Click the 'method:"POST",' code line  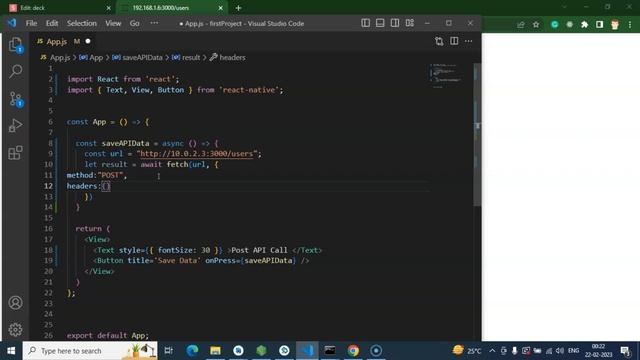[x=97, y=175]
